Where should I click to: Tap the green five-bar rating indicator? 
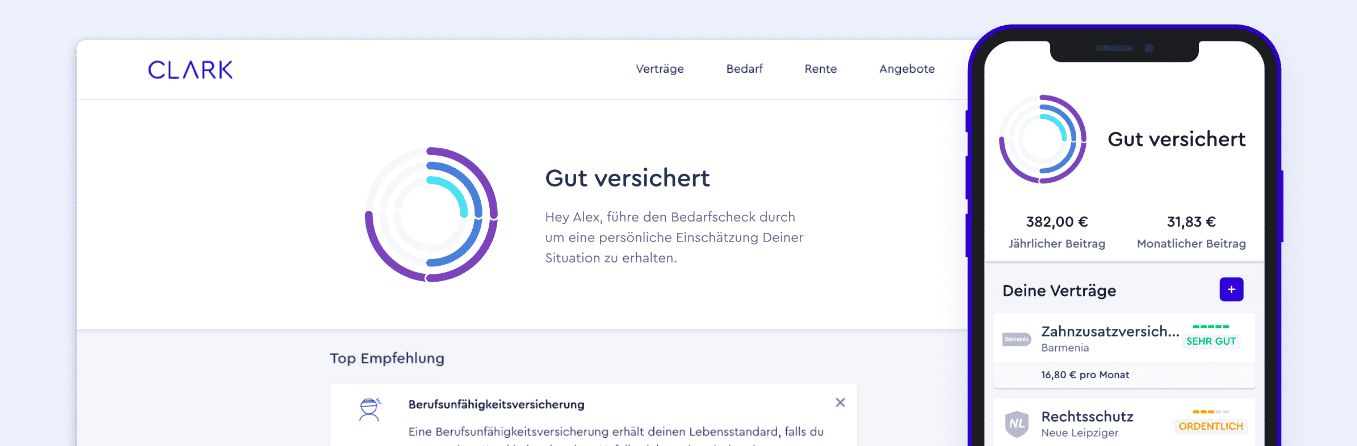point(1211,326)
